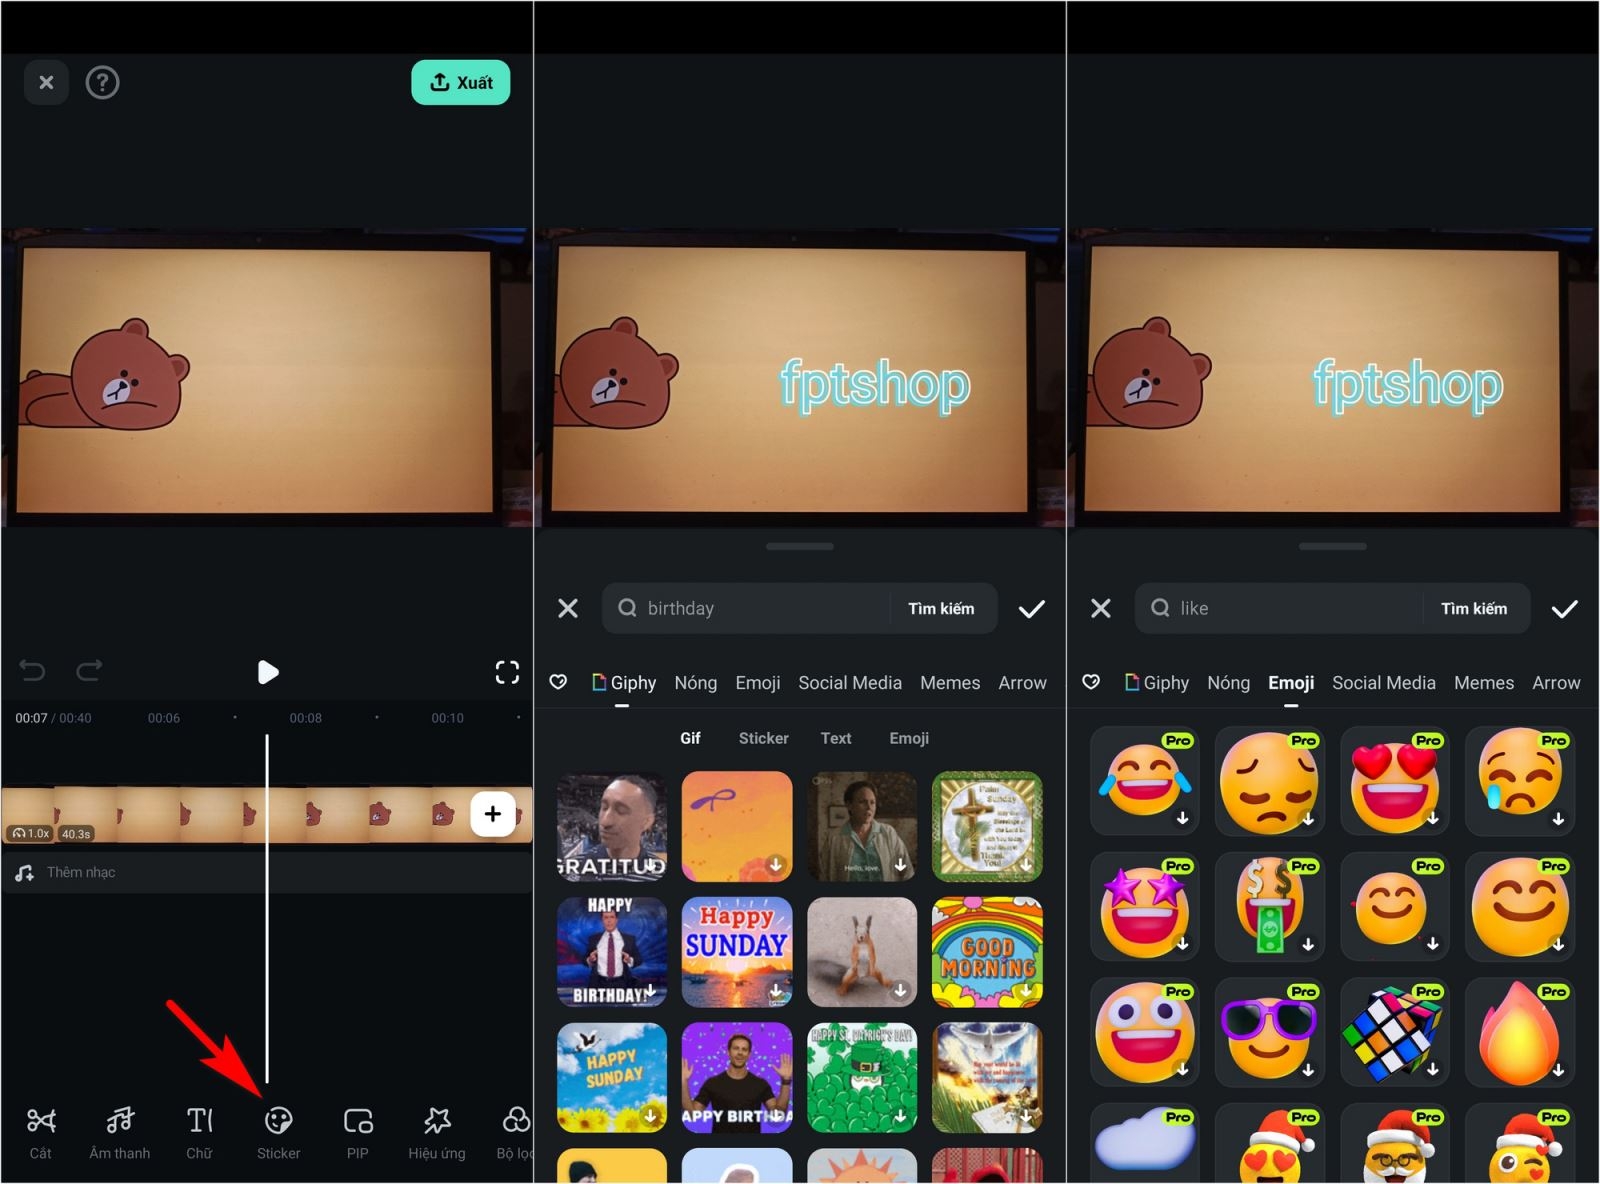
Task: Add clip with plus button on timeline
Action: (x=492, y=814)
